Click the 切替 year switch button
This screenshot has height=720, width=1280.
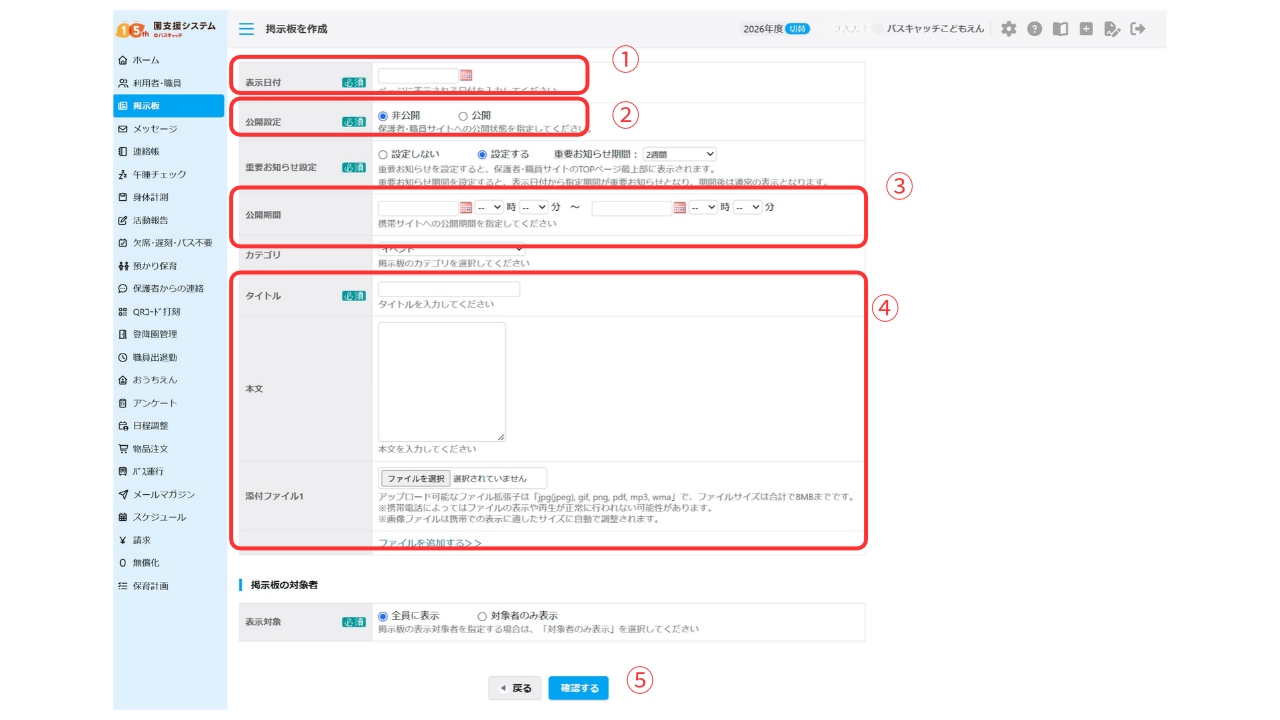pos(798,29)
